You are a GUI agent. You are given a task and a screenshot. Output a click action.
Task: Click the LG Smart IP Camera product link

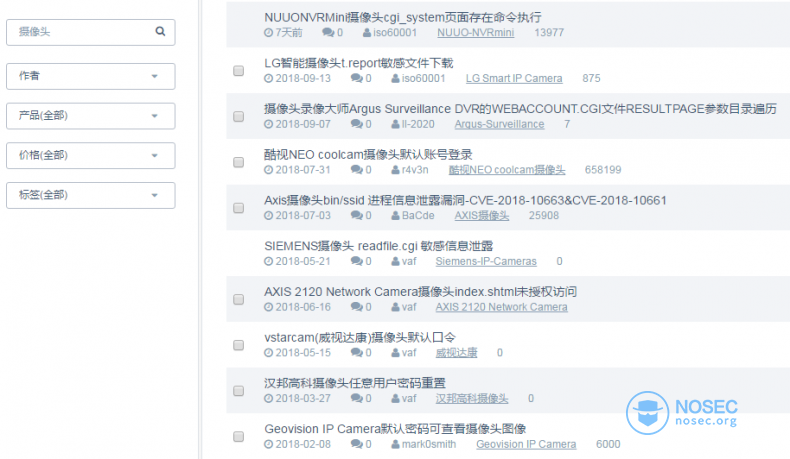pyautogui.click(x=514, y=79)
